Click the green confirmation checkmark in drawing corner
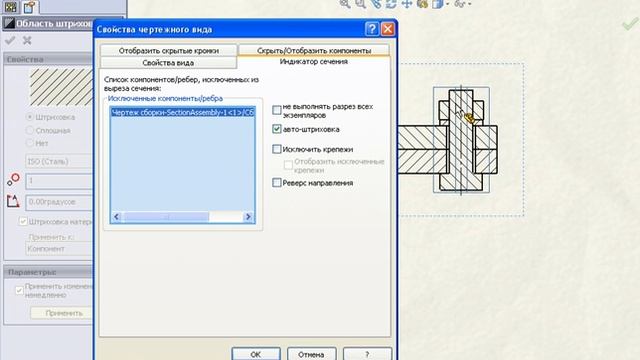Viewport: 640px width, 360px height. point(630,24)
